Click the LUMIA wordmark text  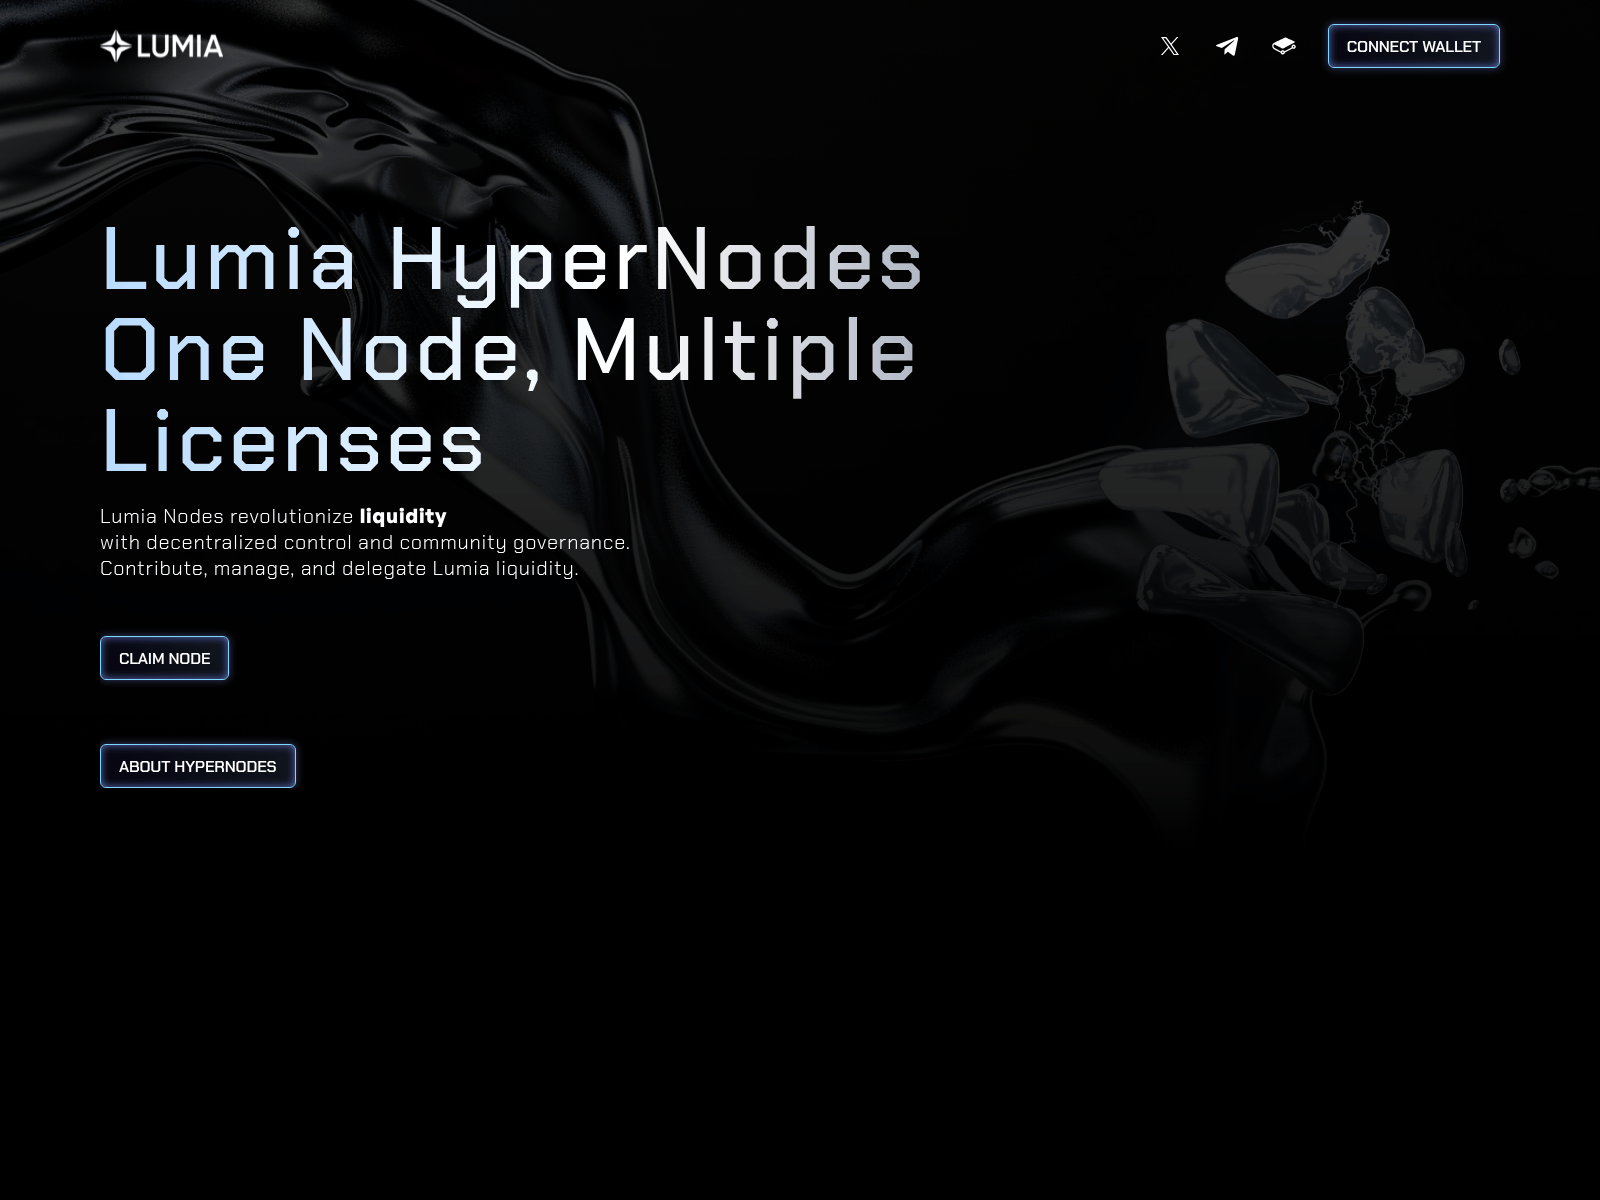(x=181, y=45)
